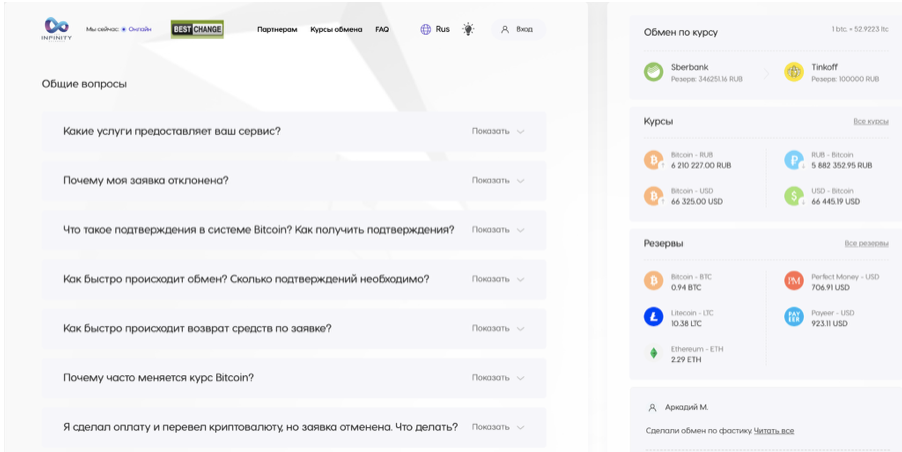Open the Партнерам menu item
The image size is (902, 452).
point(277,30)
